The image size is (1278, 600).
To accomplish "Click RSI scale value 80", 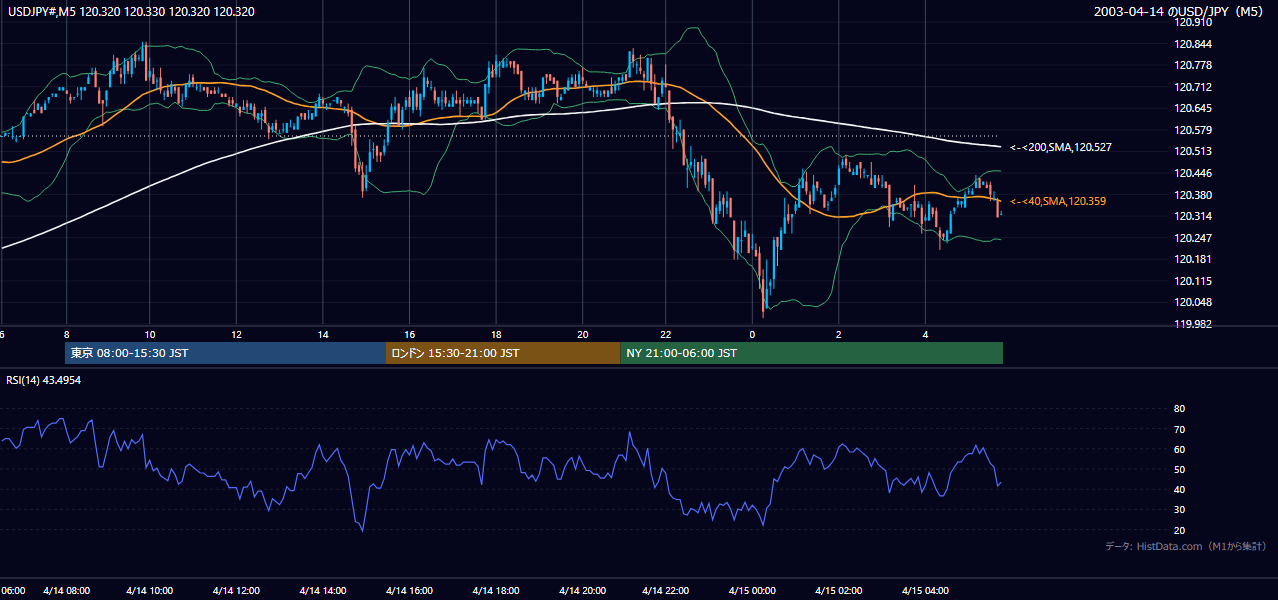I will point(1179,409).
